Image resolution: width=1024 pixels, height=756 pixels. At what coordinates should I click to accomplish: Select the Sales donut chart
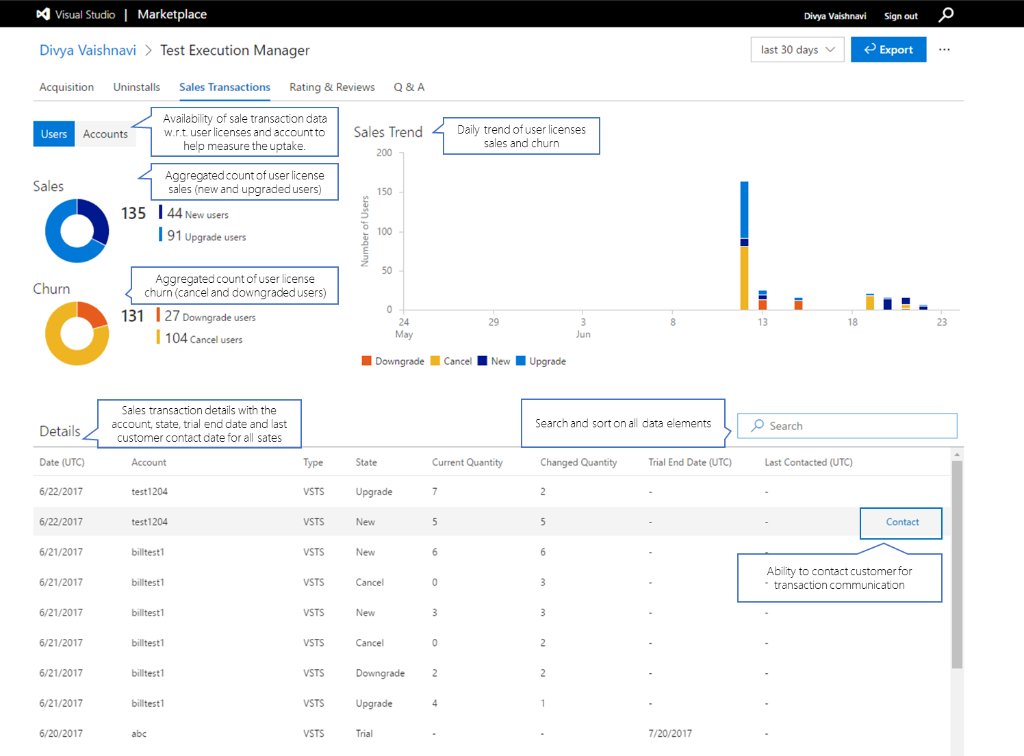tap(75, 231)
